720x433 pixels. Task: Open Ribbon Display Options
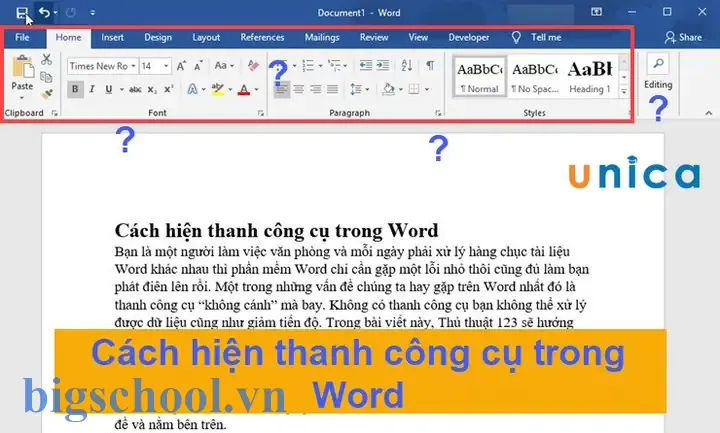tap(596, 12)
